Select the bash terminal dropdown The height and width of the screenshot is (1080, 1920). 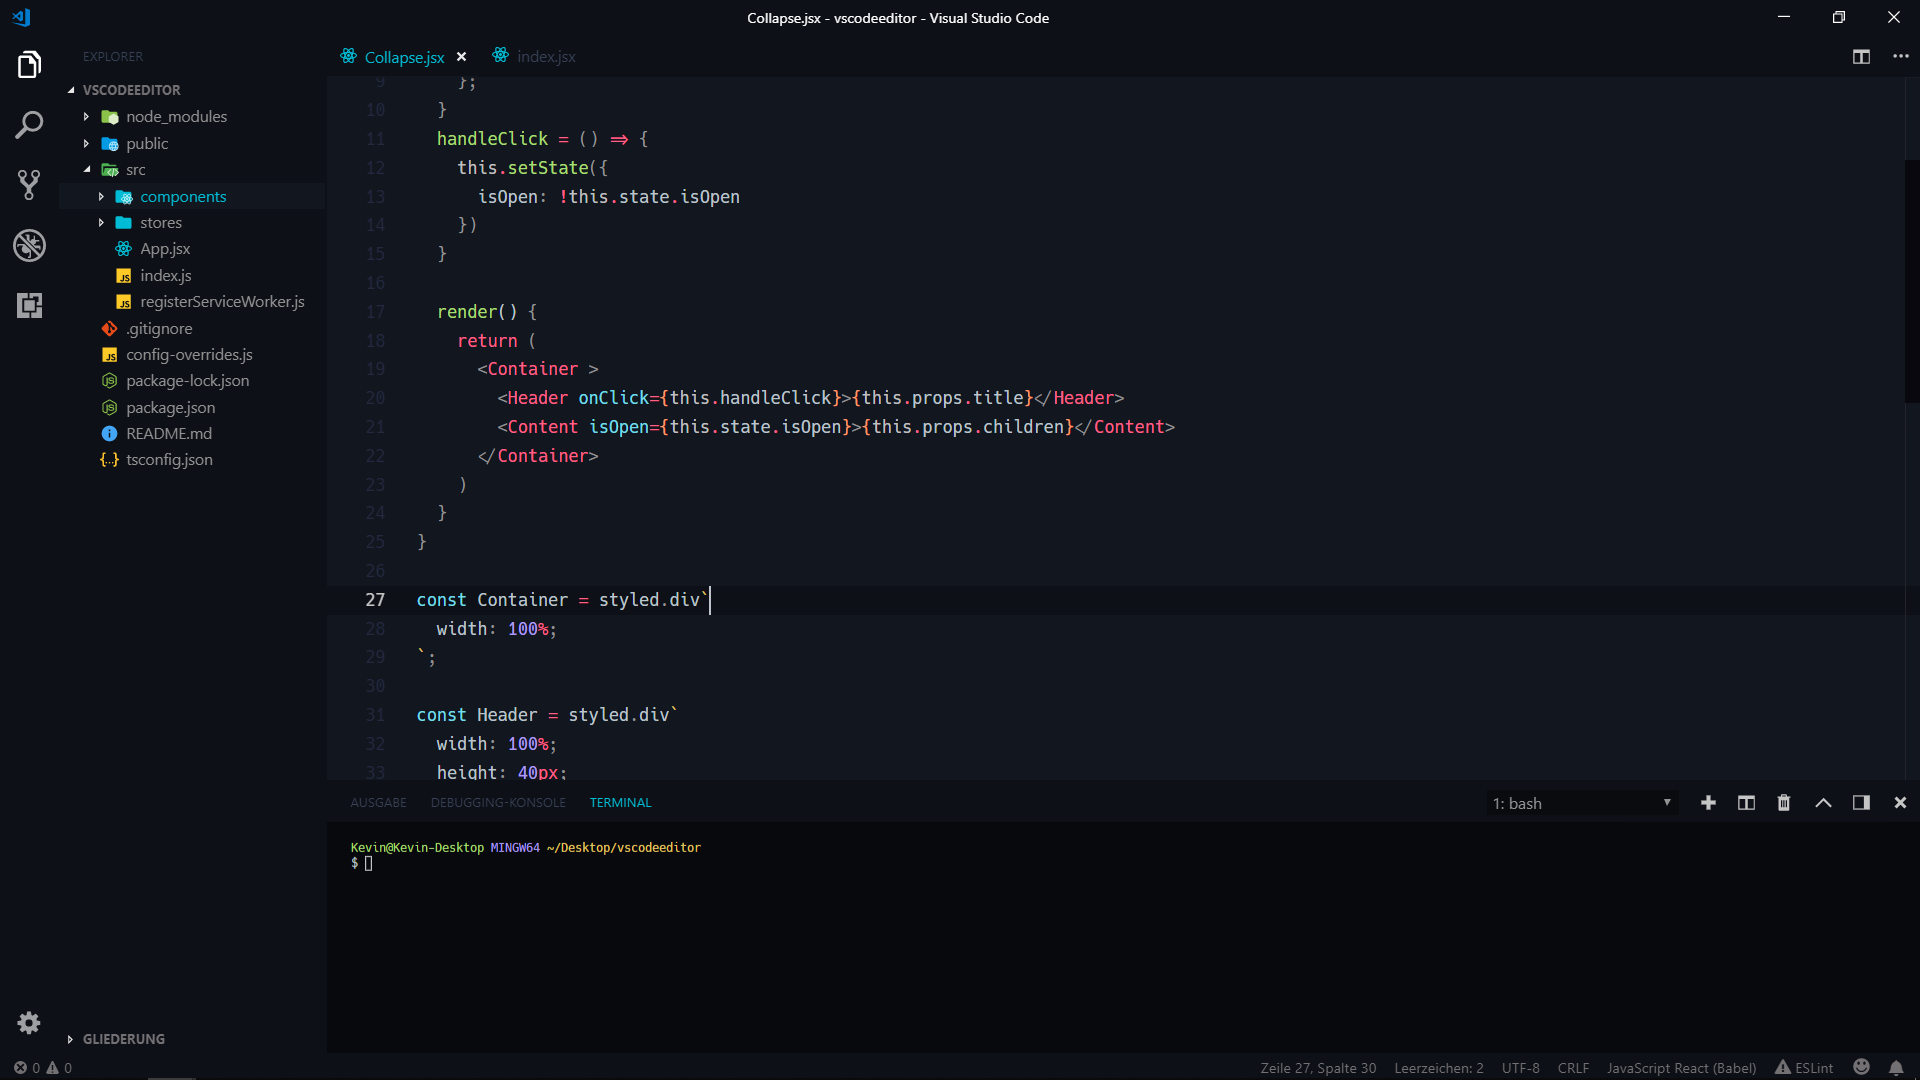pos(1581,803)
